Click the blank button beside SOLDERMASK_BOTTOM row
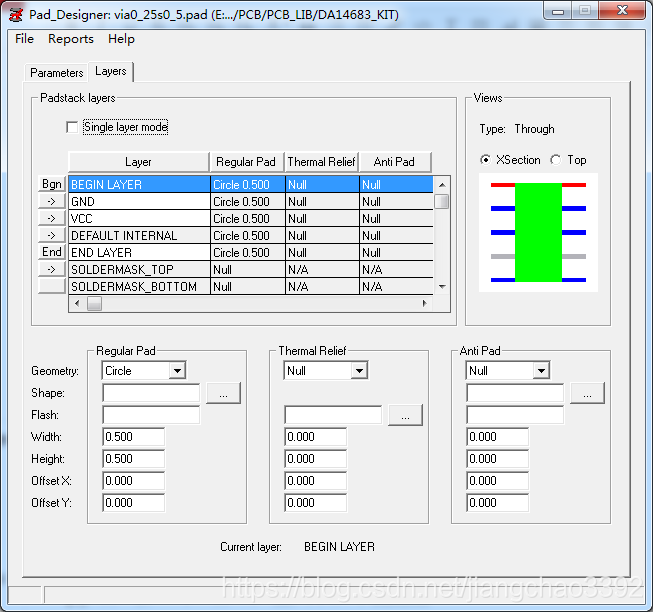This screenshot has width=653, height=612. 52,286
